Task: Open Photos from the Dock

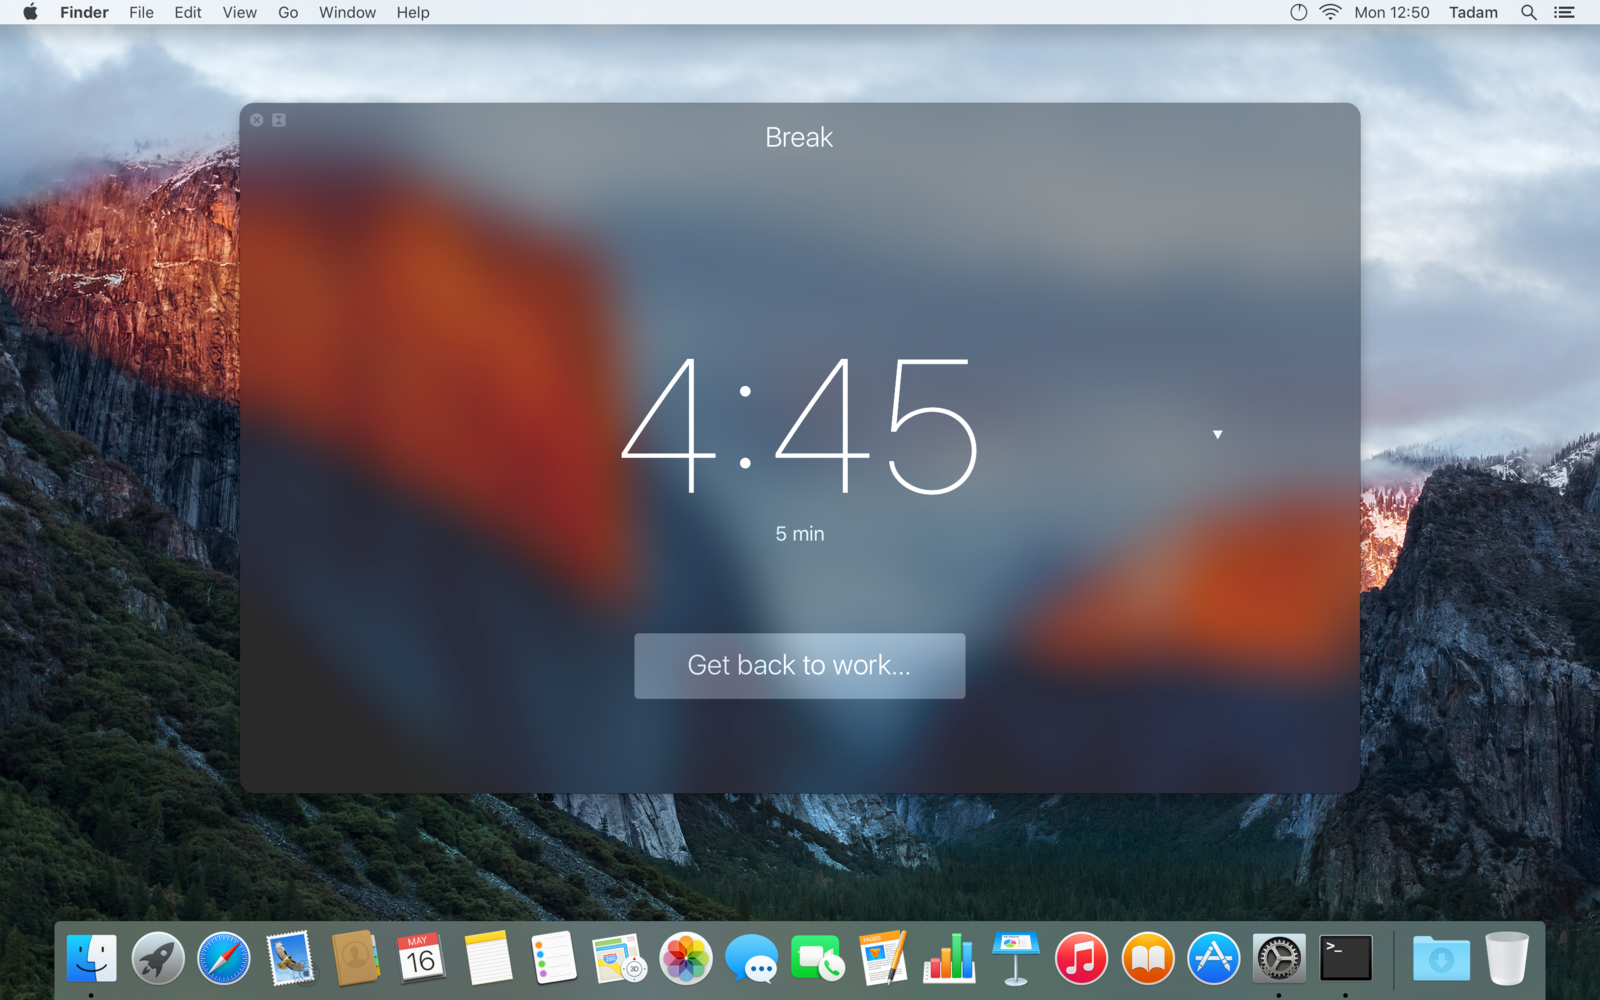Action: 686,958
